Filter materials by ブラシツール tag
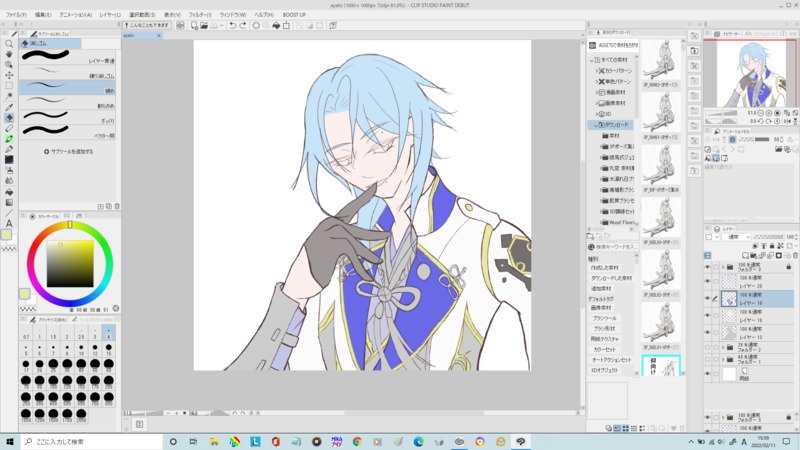This screenshot has width=800, height=450. 604,318
